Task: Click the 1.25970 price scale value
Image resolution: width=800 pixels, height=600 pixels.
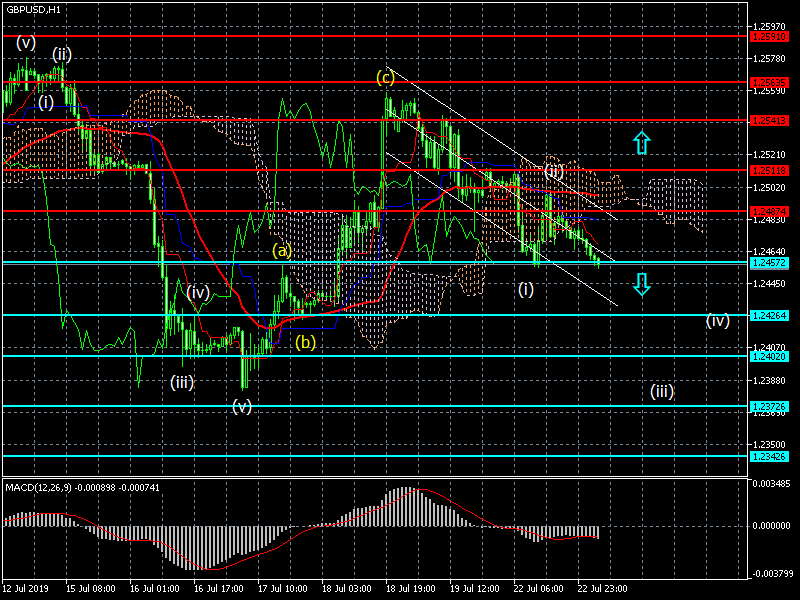Action: [769, 27]
